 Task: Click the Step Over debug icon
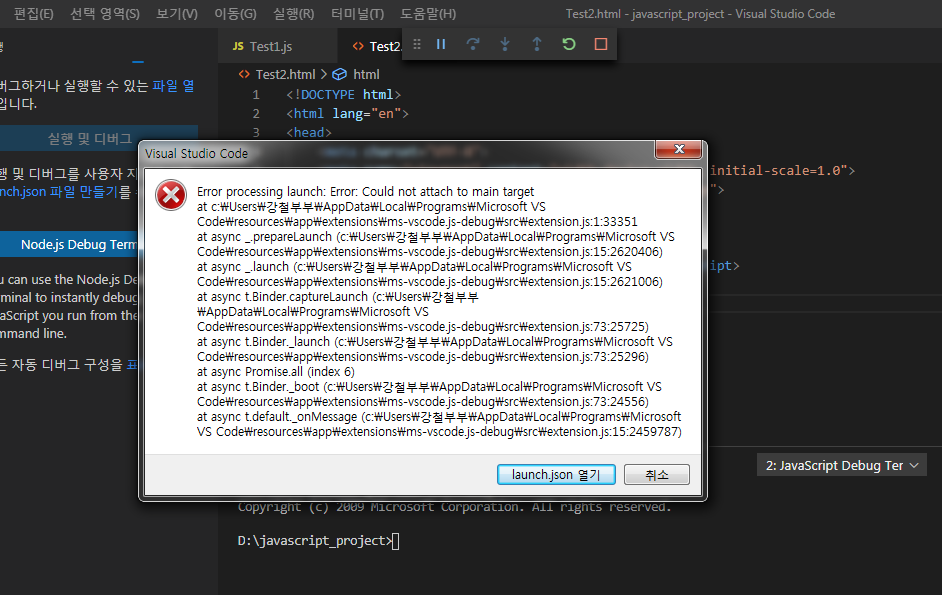473,44
